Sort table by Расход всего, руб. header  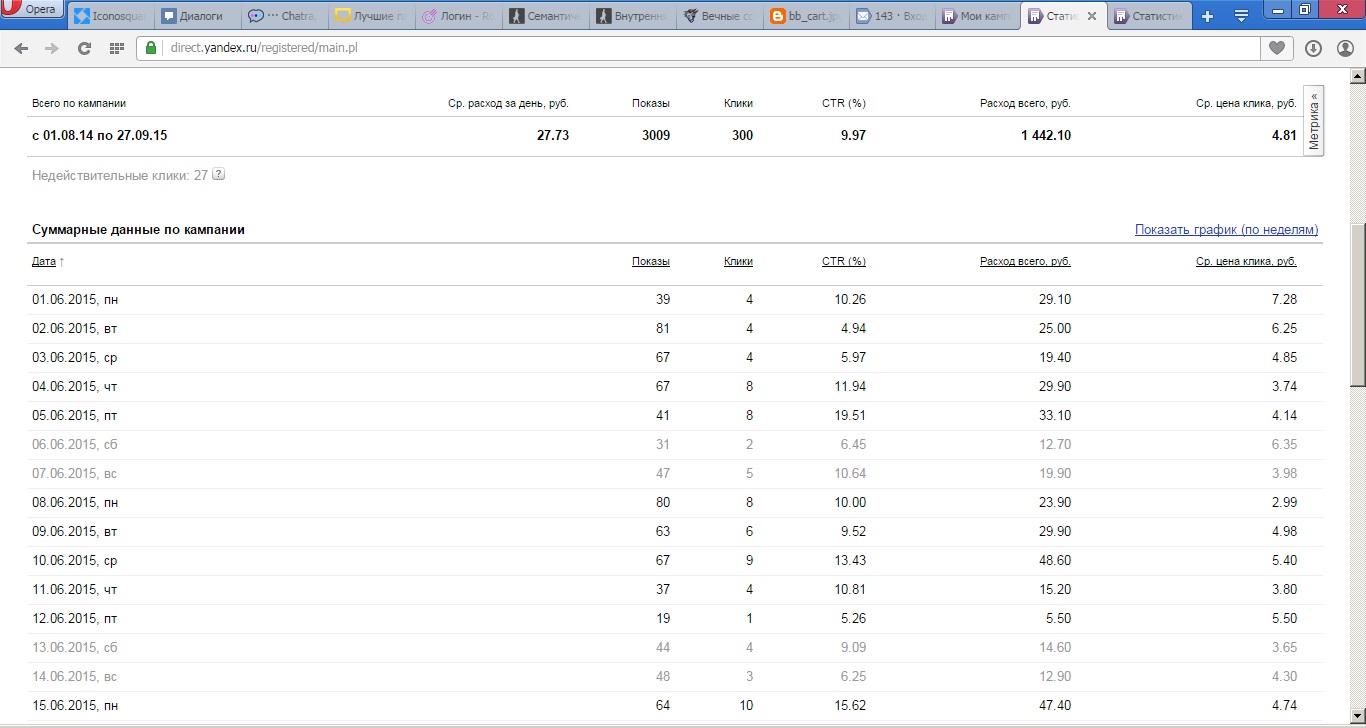1025,262
